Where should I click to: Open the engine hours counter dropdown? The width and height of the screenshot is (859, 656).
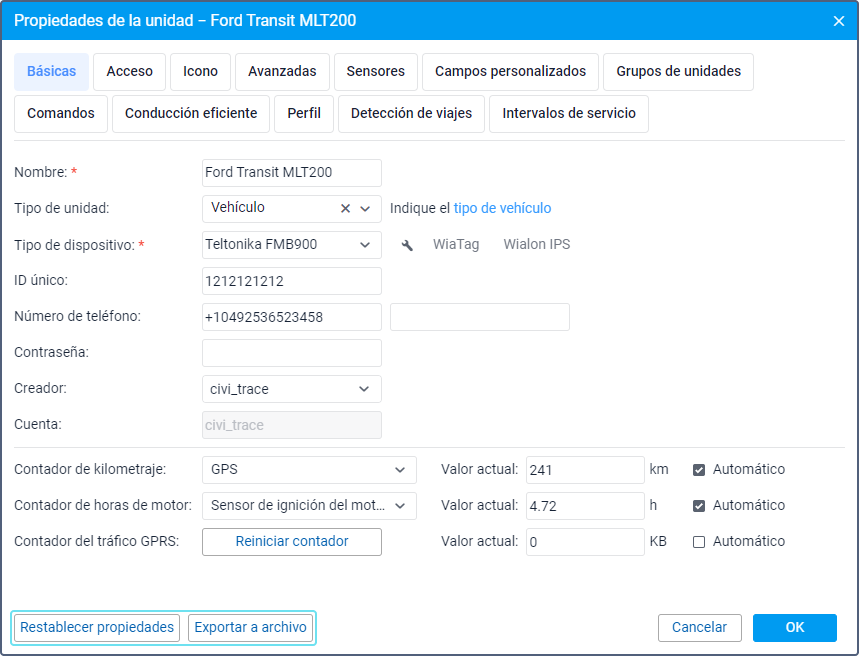coord(399,505)
